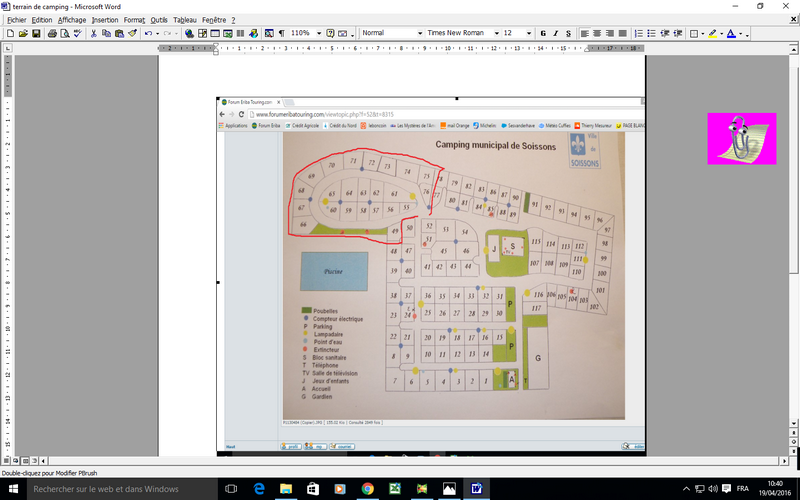Click the yellow highlight color button

pos(712,33)
